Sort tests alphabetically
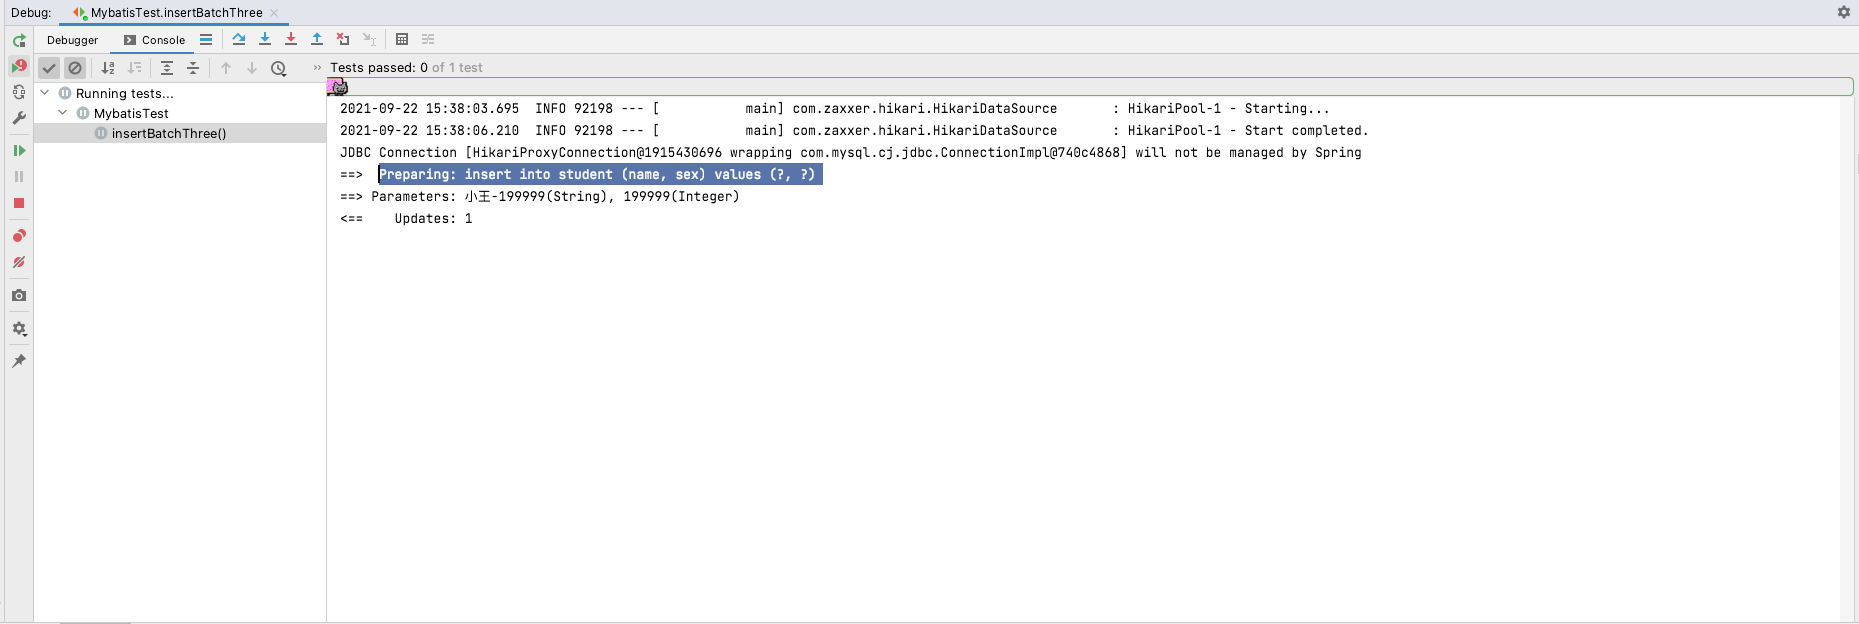The width and height of the screenshot is (1859, 624). [x=108, y=68]
